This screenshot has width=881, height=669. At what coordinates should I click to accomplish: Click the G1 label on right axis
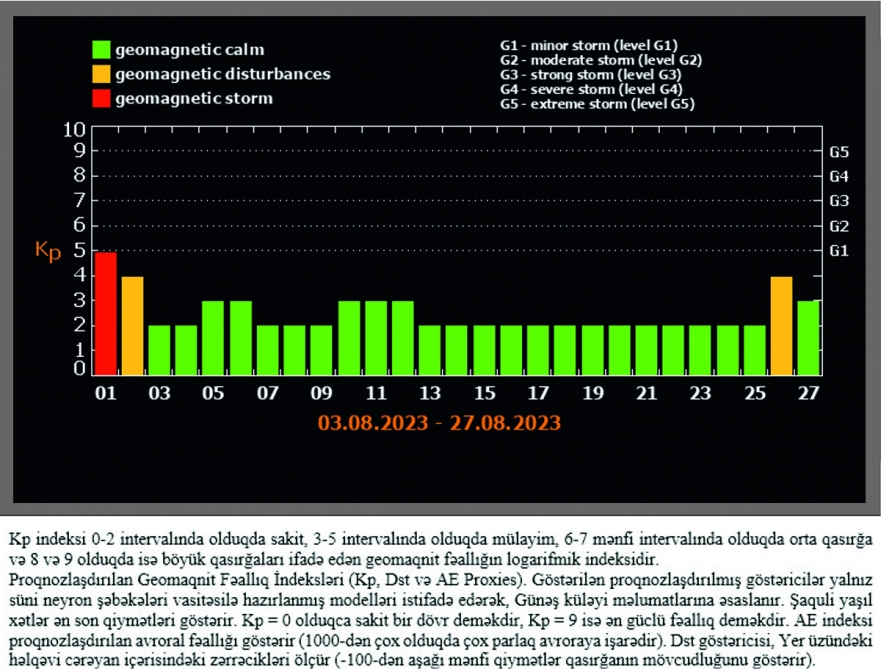pyautogui.click(x=839, y=251)
